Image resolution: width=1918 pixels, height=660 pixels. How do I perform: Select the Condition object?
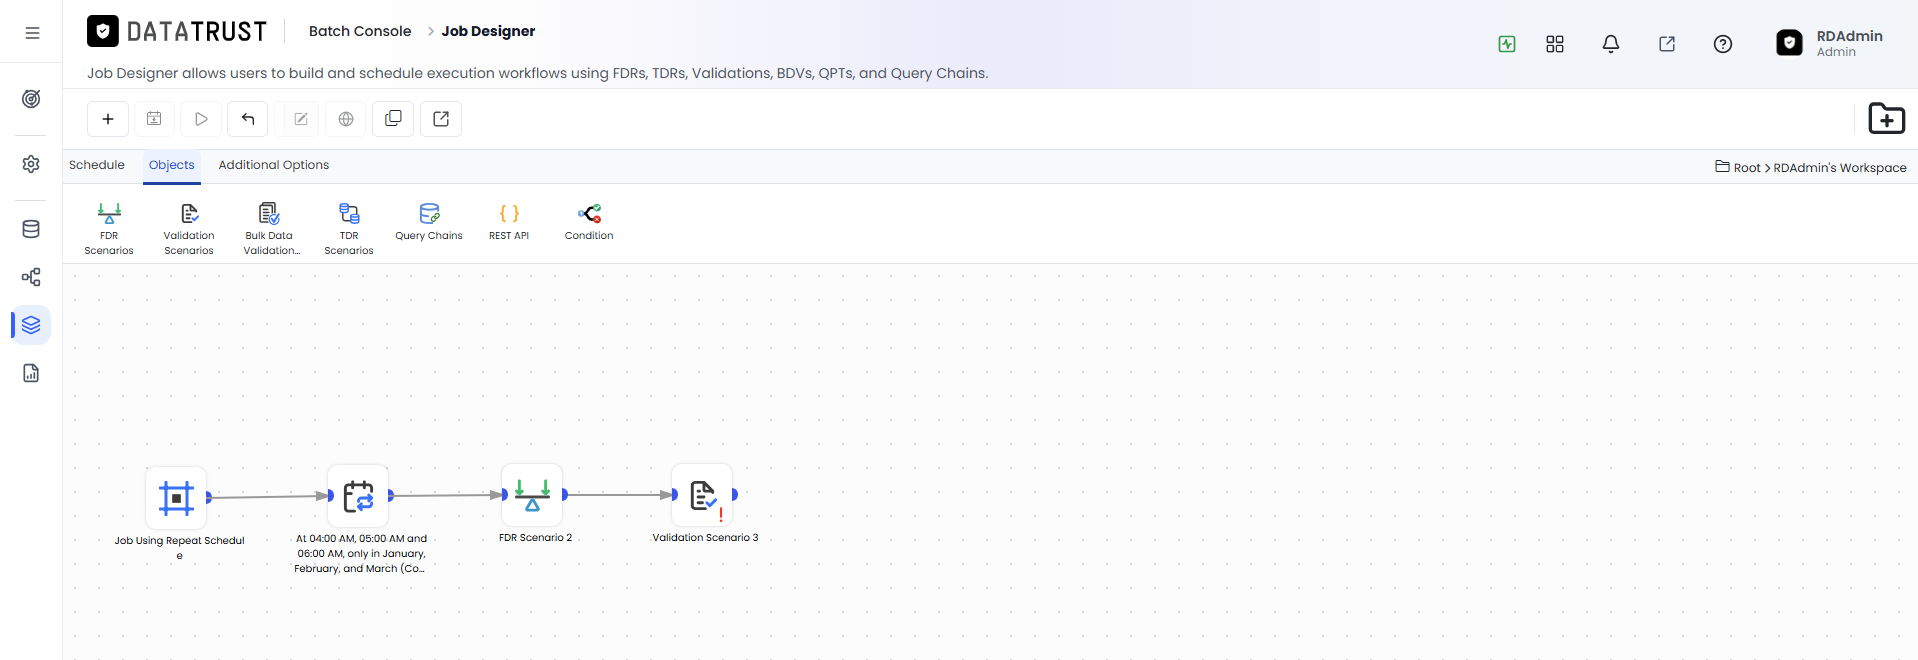[x=589, y=222]
